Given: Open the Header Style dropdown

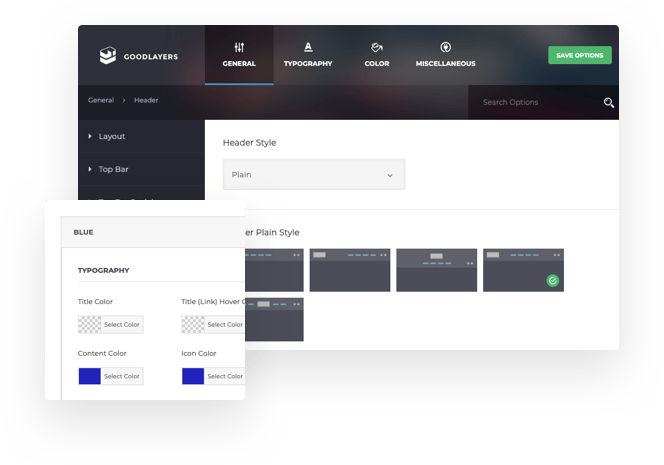Looking at the screenshot, I should 313,174.
